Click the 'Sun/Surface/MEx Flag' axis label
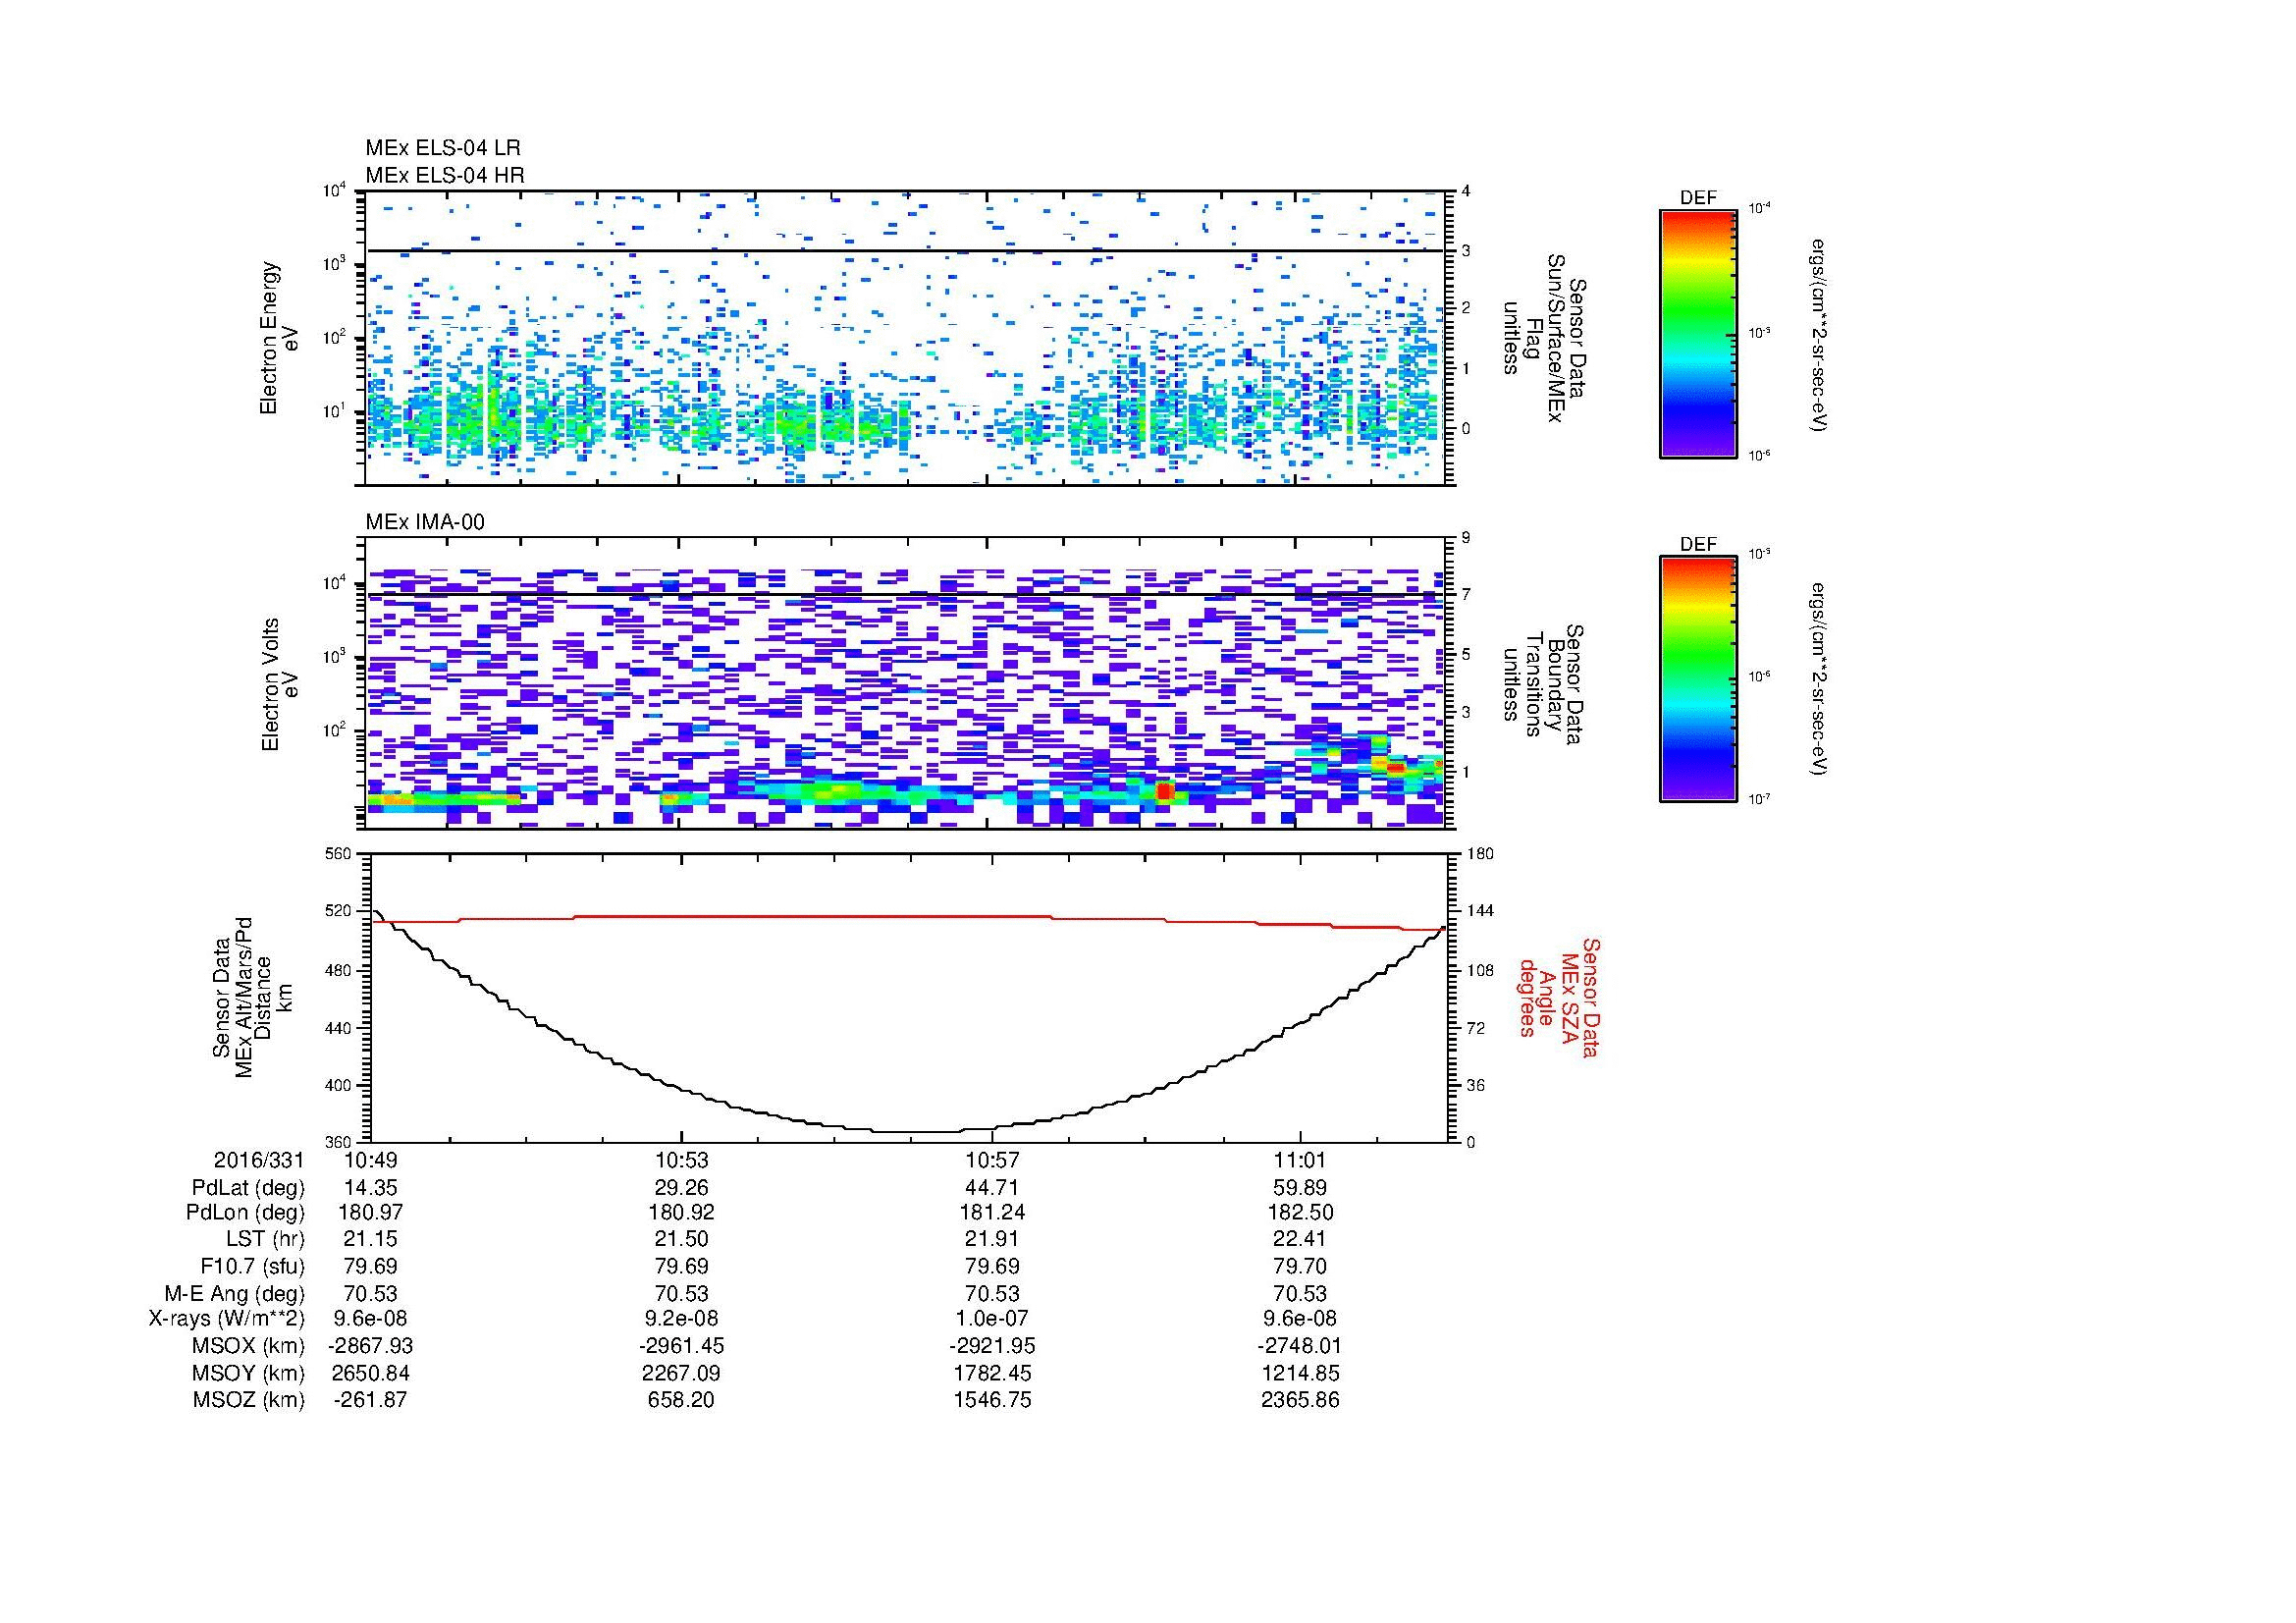This screenshot has width=2296, height=1623. [x=1545, y=338]
